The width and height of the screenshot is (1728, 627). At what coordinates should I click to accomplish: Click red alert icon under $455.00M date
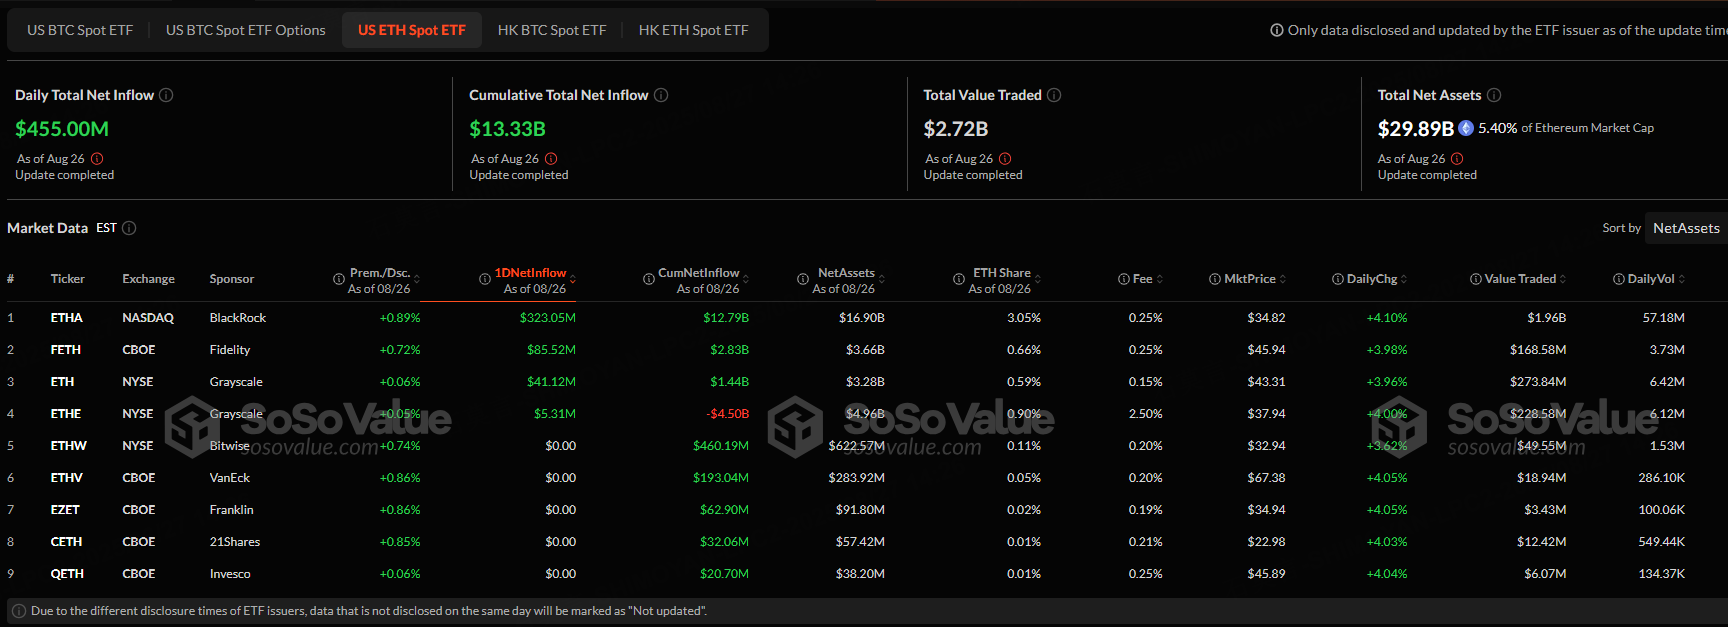coord(97,159)
